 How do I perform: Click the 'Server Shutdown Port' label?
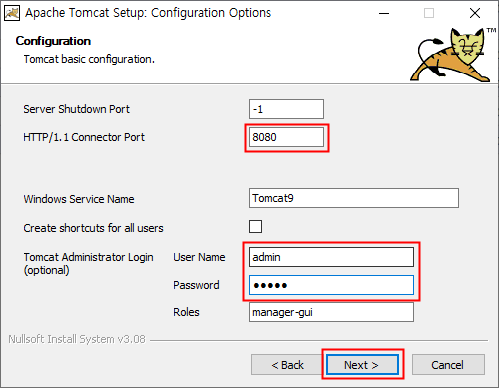pos(76,109)
